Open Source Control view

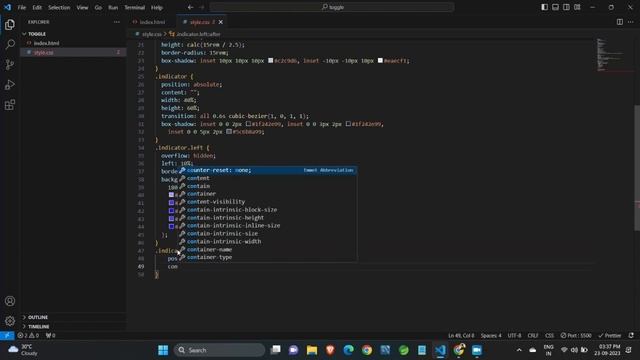tap(10, 64)
